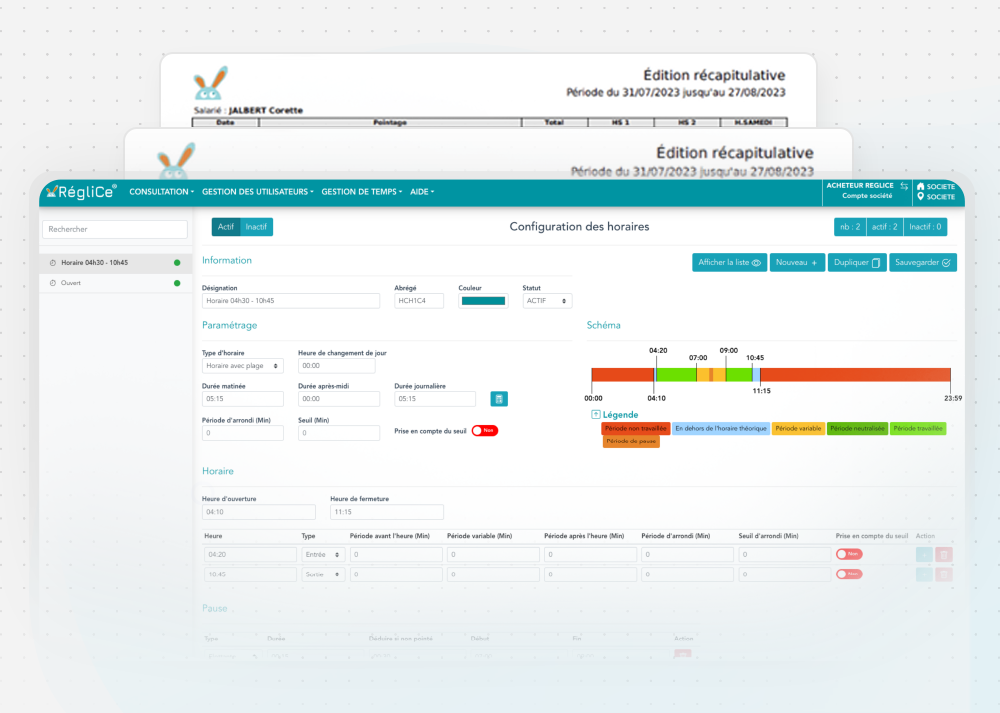Click the En dehors de l'horaire théorique legend
This screenshot has height=713, width=1000.
pyautogui.click(x=721, y=429)
